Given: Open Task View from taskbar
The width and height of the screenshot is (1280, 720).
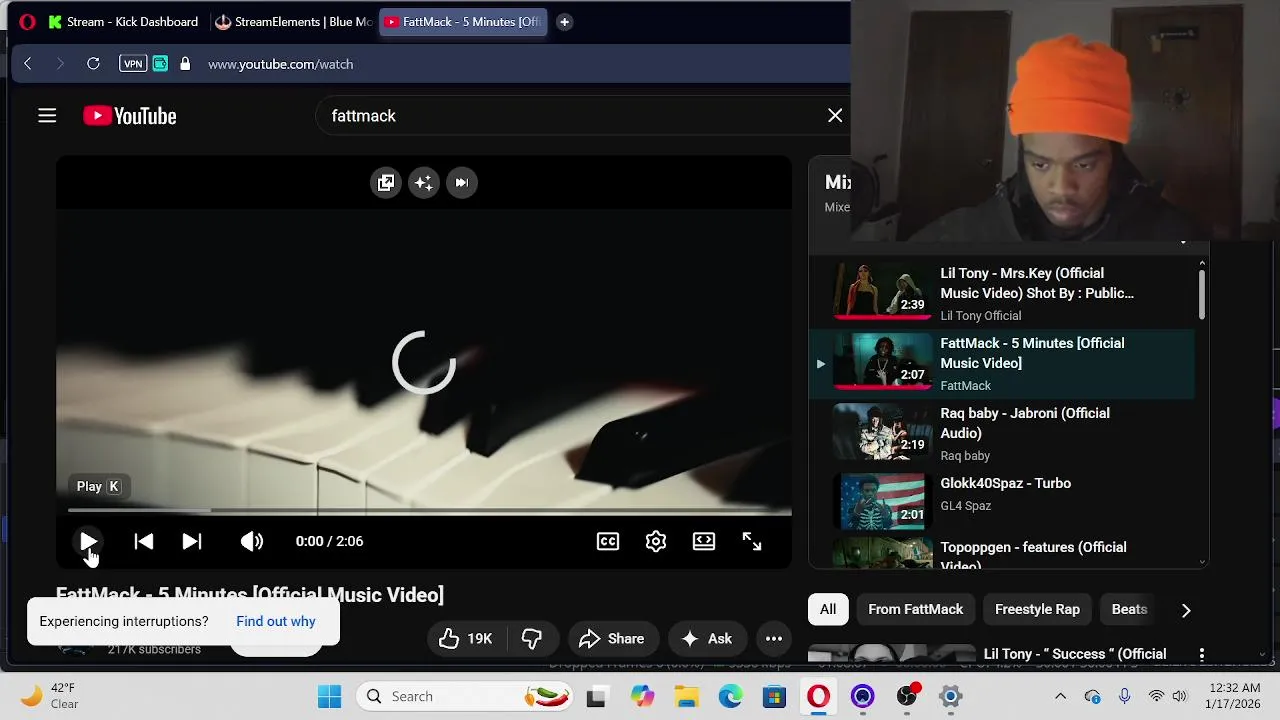Looking at the screenshot, I should pos(596,696).
